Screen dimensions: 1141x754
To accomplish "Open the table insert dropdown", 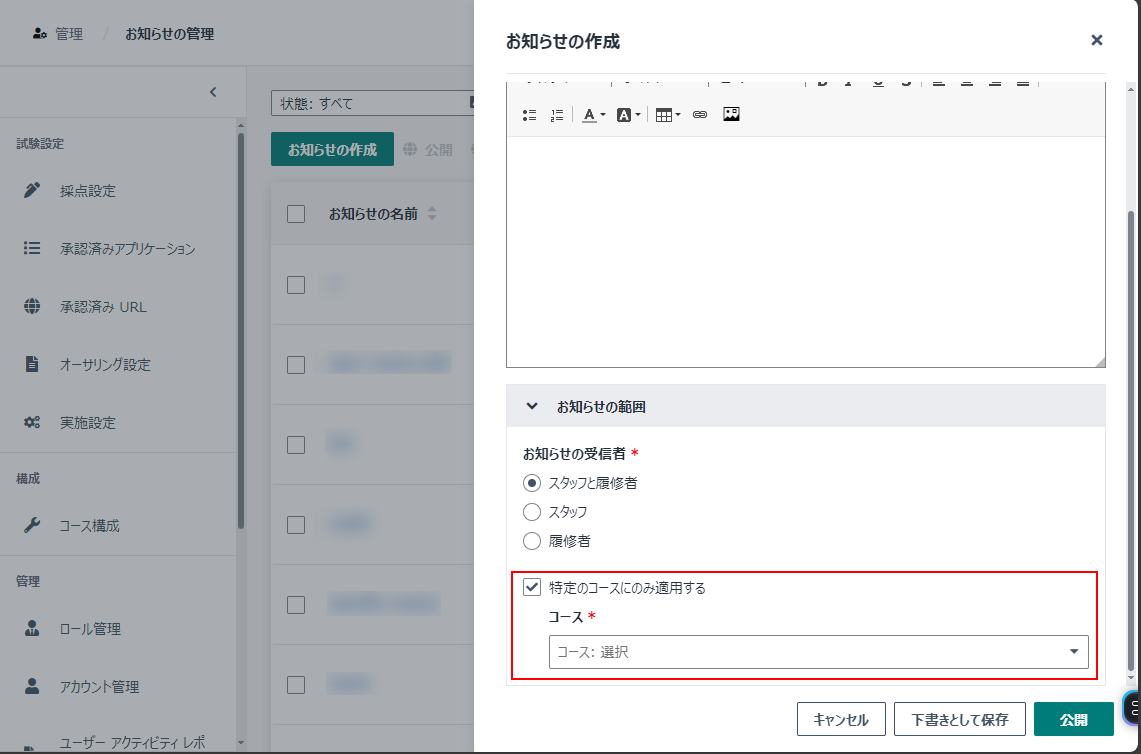I will [x=667, y=115].
